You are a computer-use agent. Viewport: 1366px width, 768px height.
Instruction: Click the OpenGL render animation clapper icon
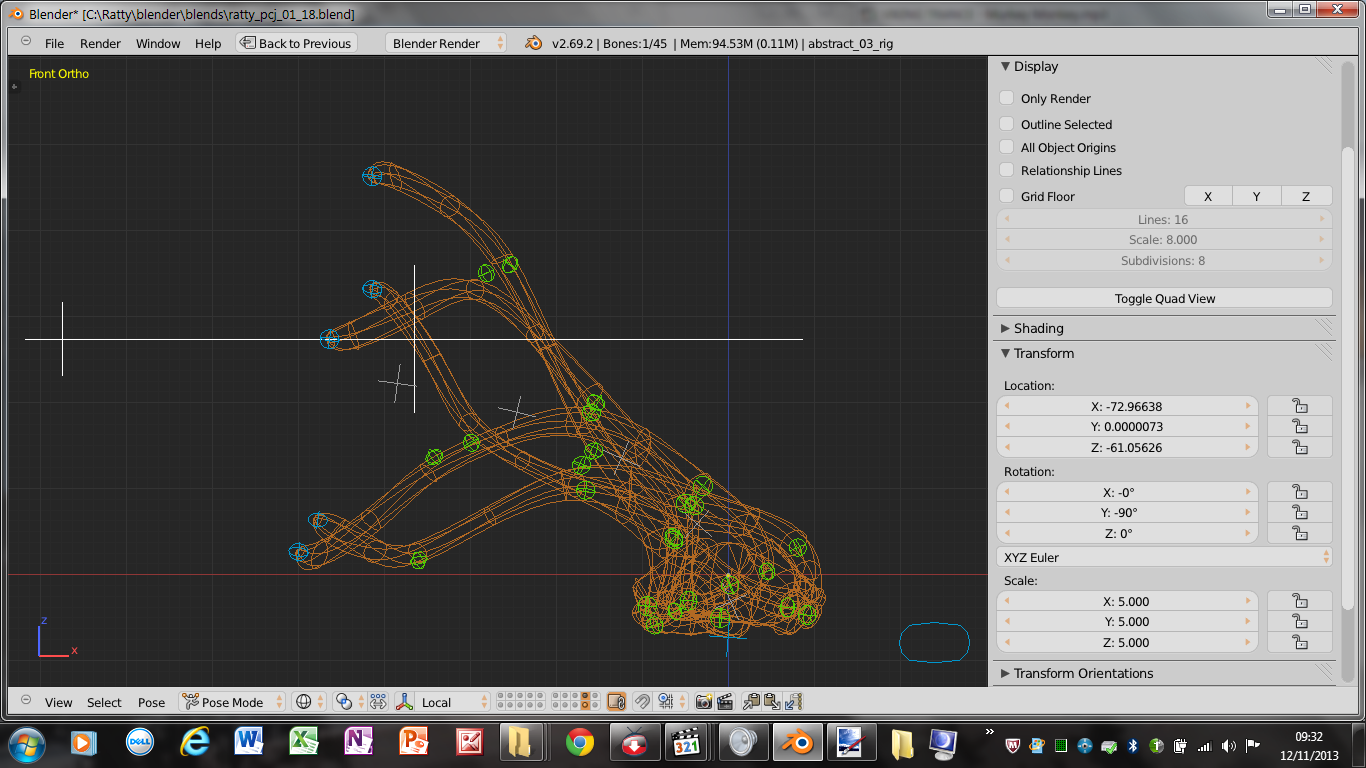(x=725, y=702)
